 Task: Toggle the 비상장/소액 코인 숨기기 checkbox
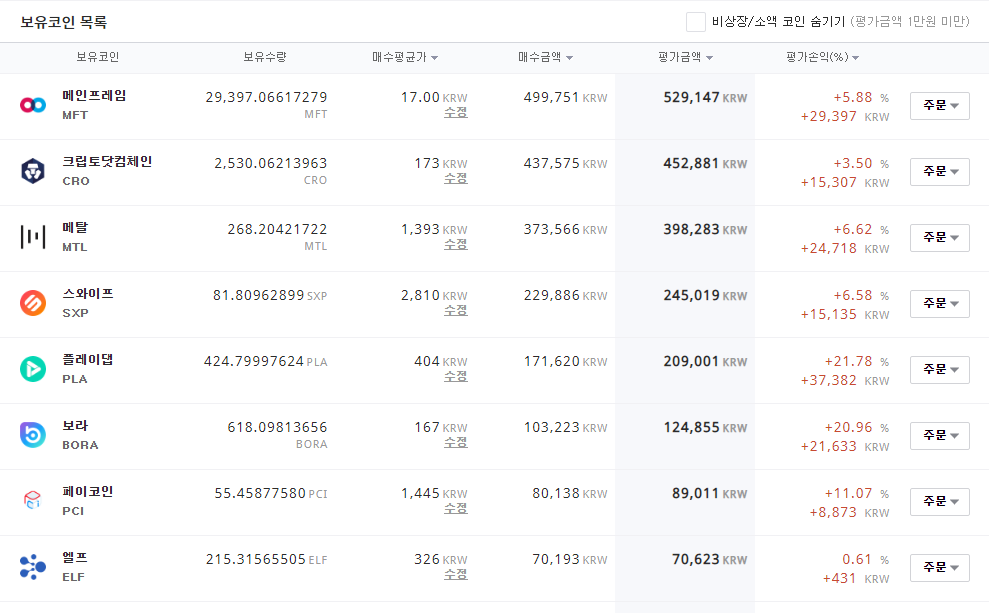tap(696, 21)
